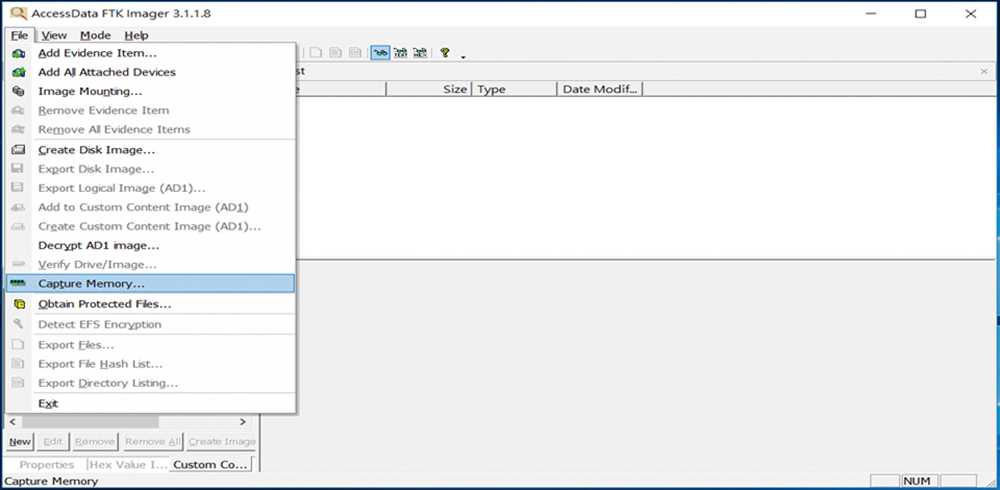This screenshot has height=490, width=1000.
Task: Sort file list by Size column
Action: 429,89
